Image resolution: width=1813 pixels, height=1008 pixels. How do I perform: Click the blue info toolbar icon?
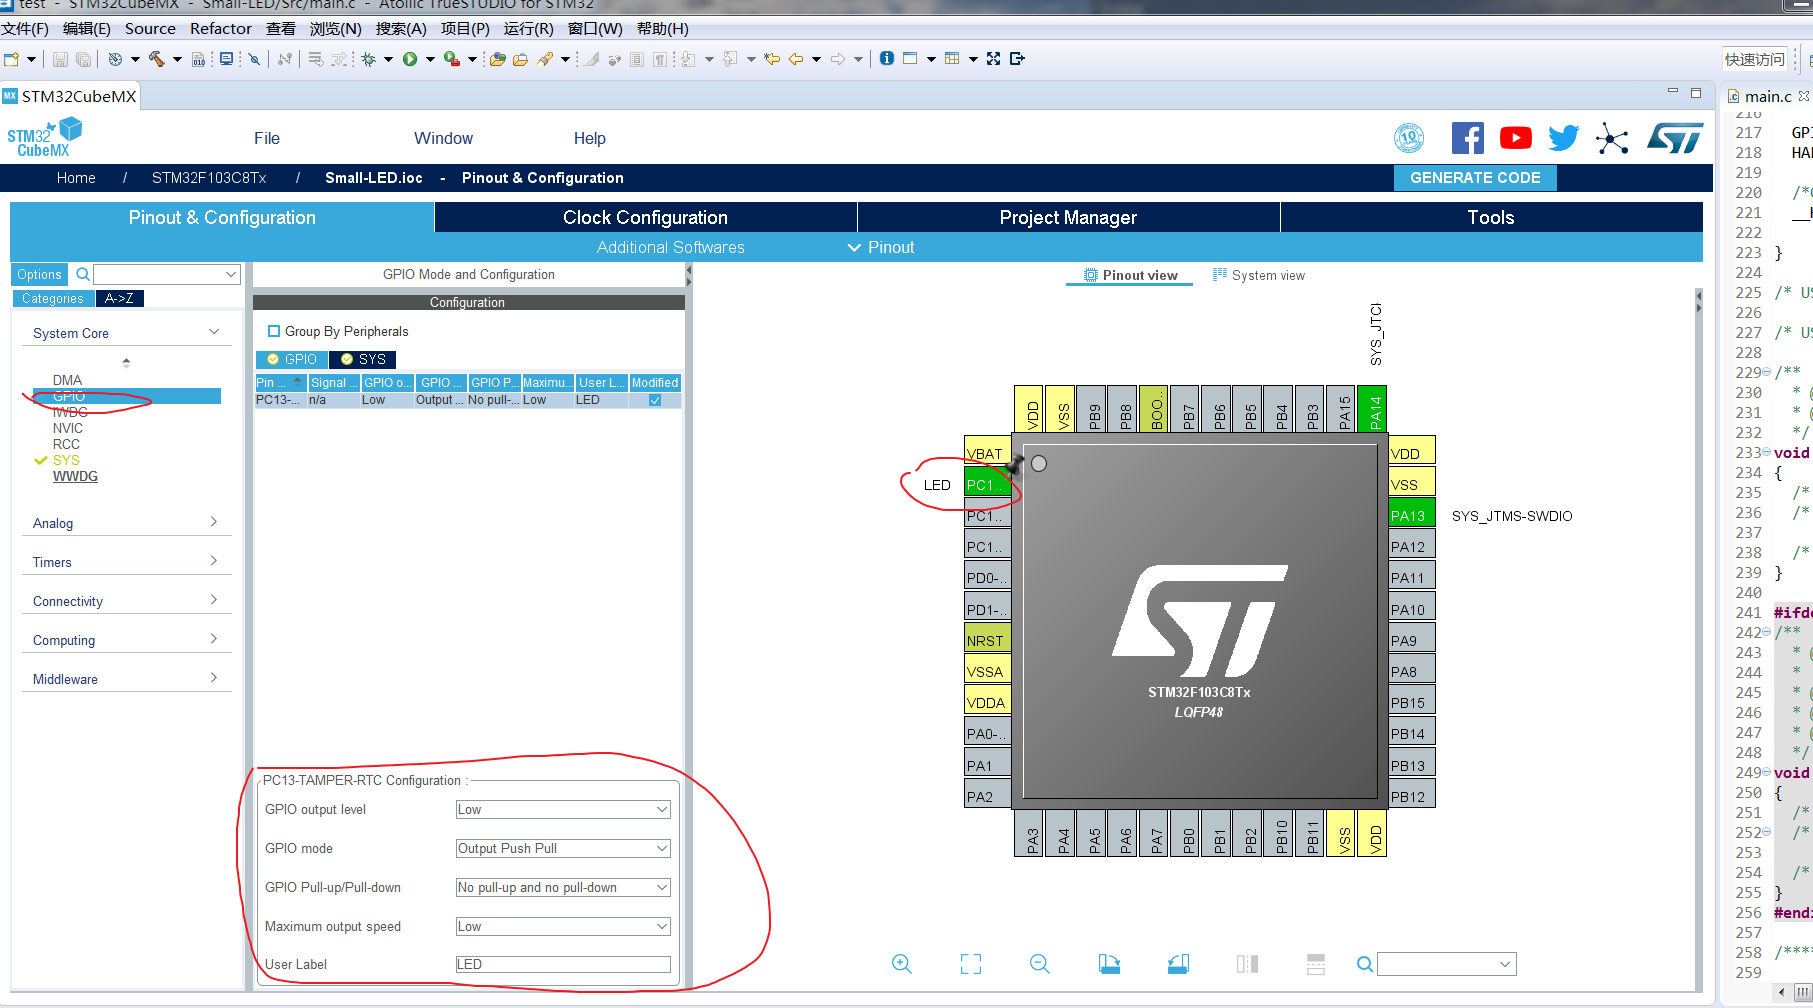[887, 58]
